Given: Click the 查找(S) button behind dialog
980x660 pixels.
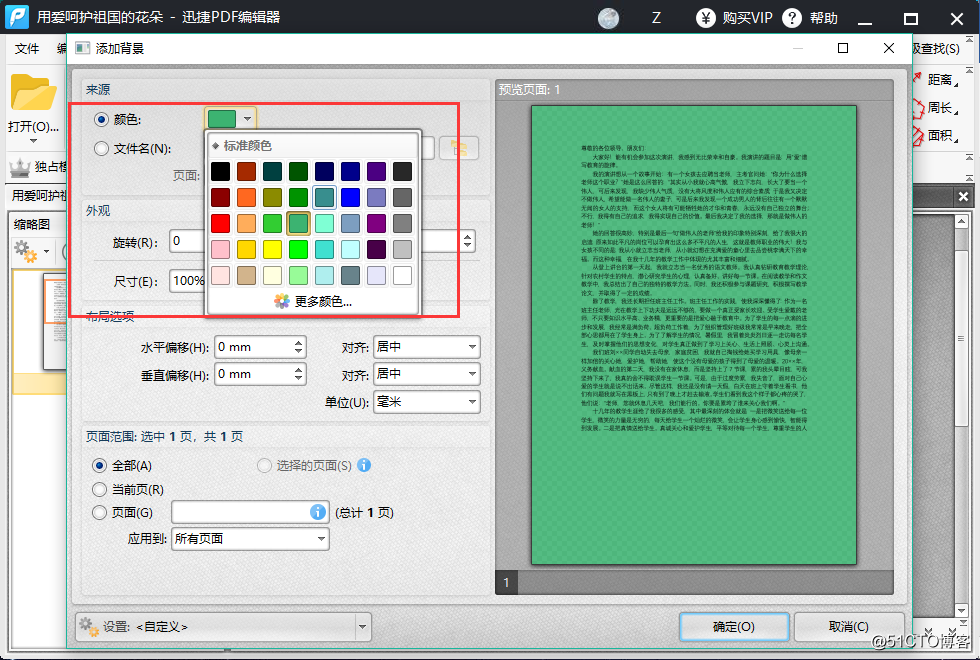Looking at the screenshot, I should click(x=937, y=49).
